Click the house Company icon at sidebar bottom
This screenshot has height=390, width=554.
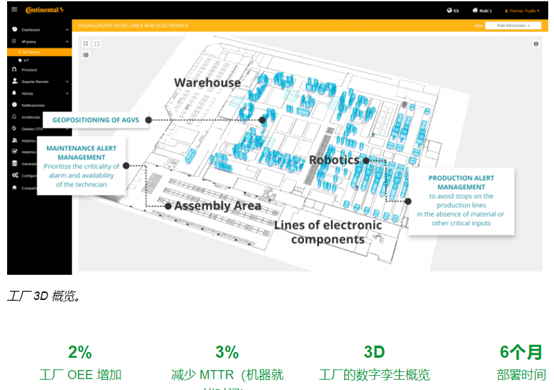pyautogui.click(x=14, y=188)
